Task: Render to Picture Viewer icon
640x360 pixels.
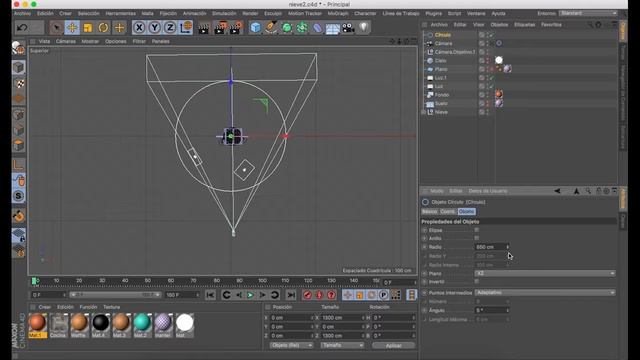Action: point(220,28)
